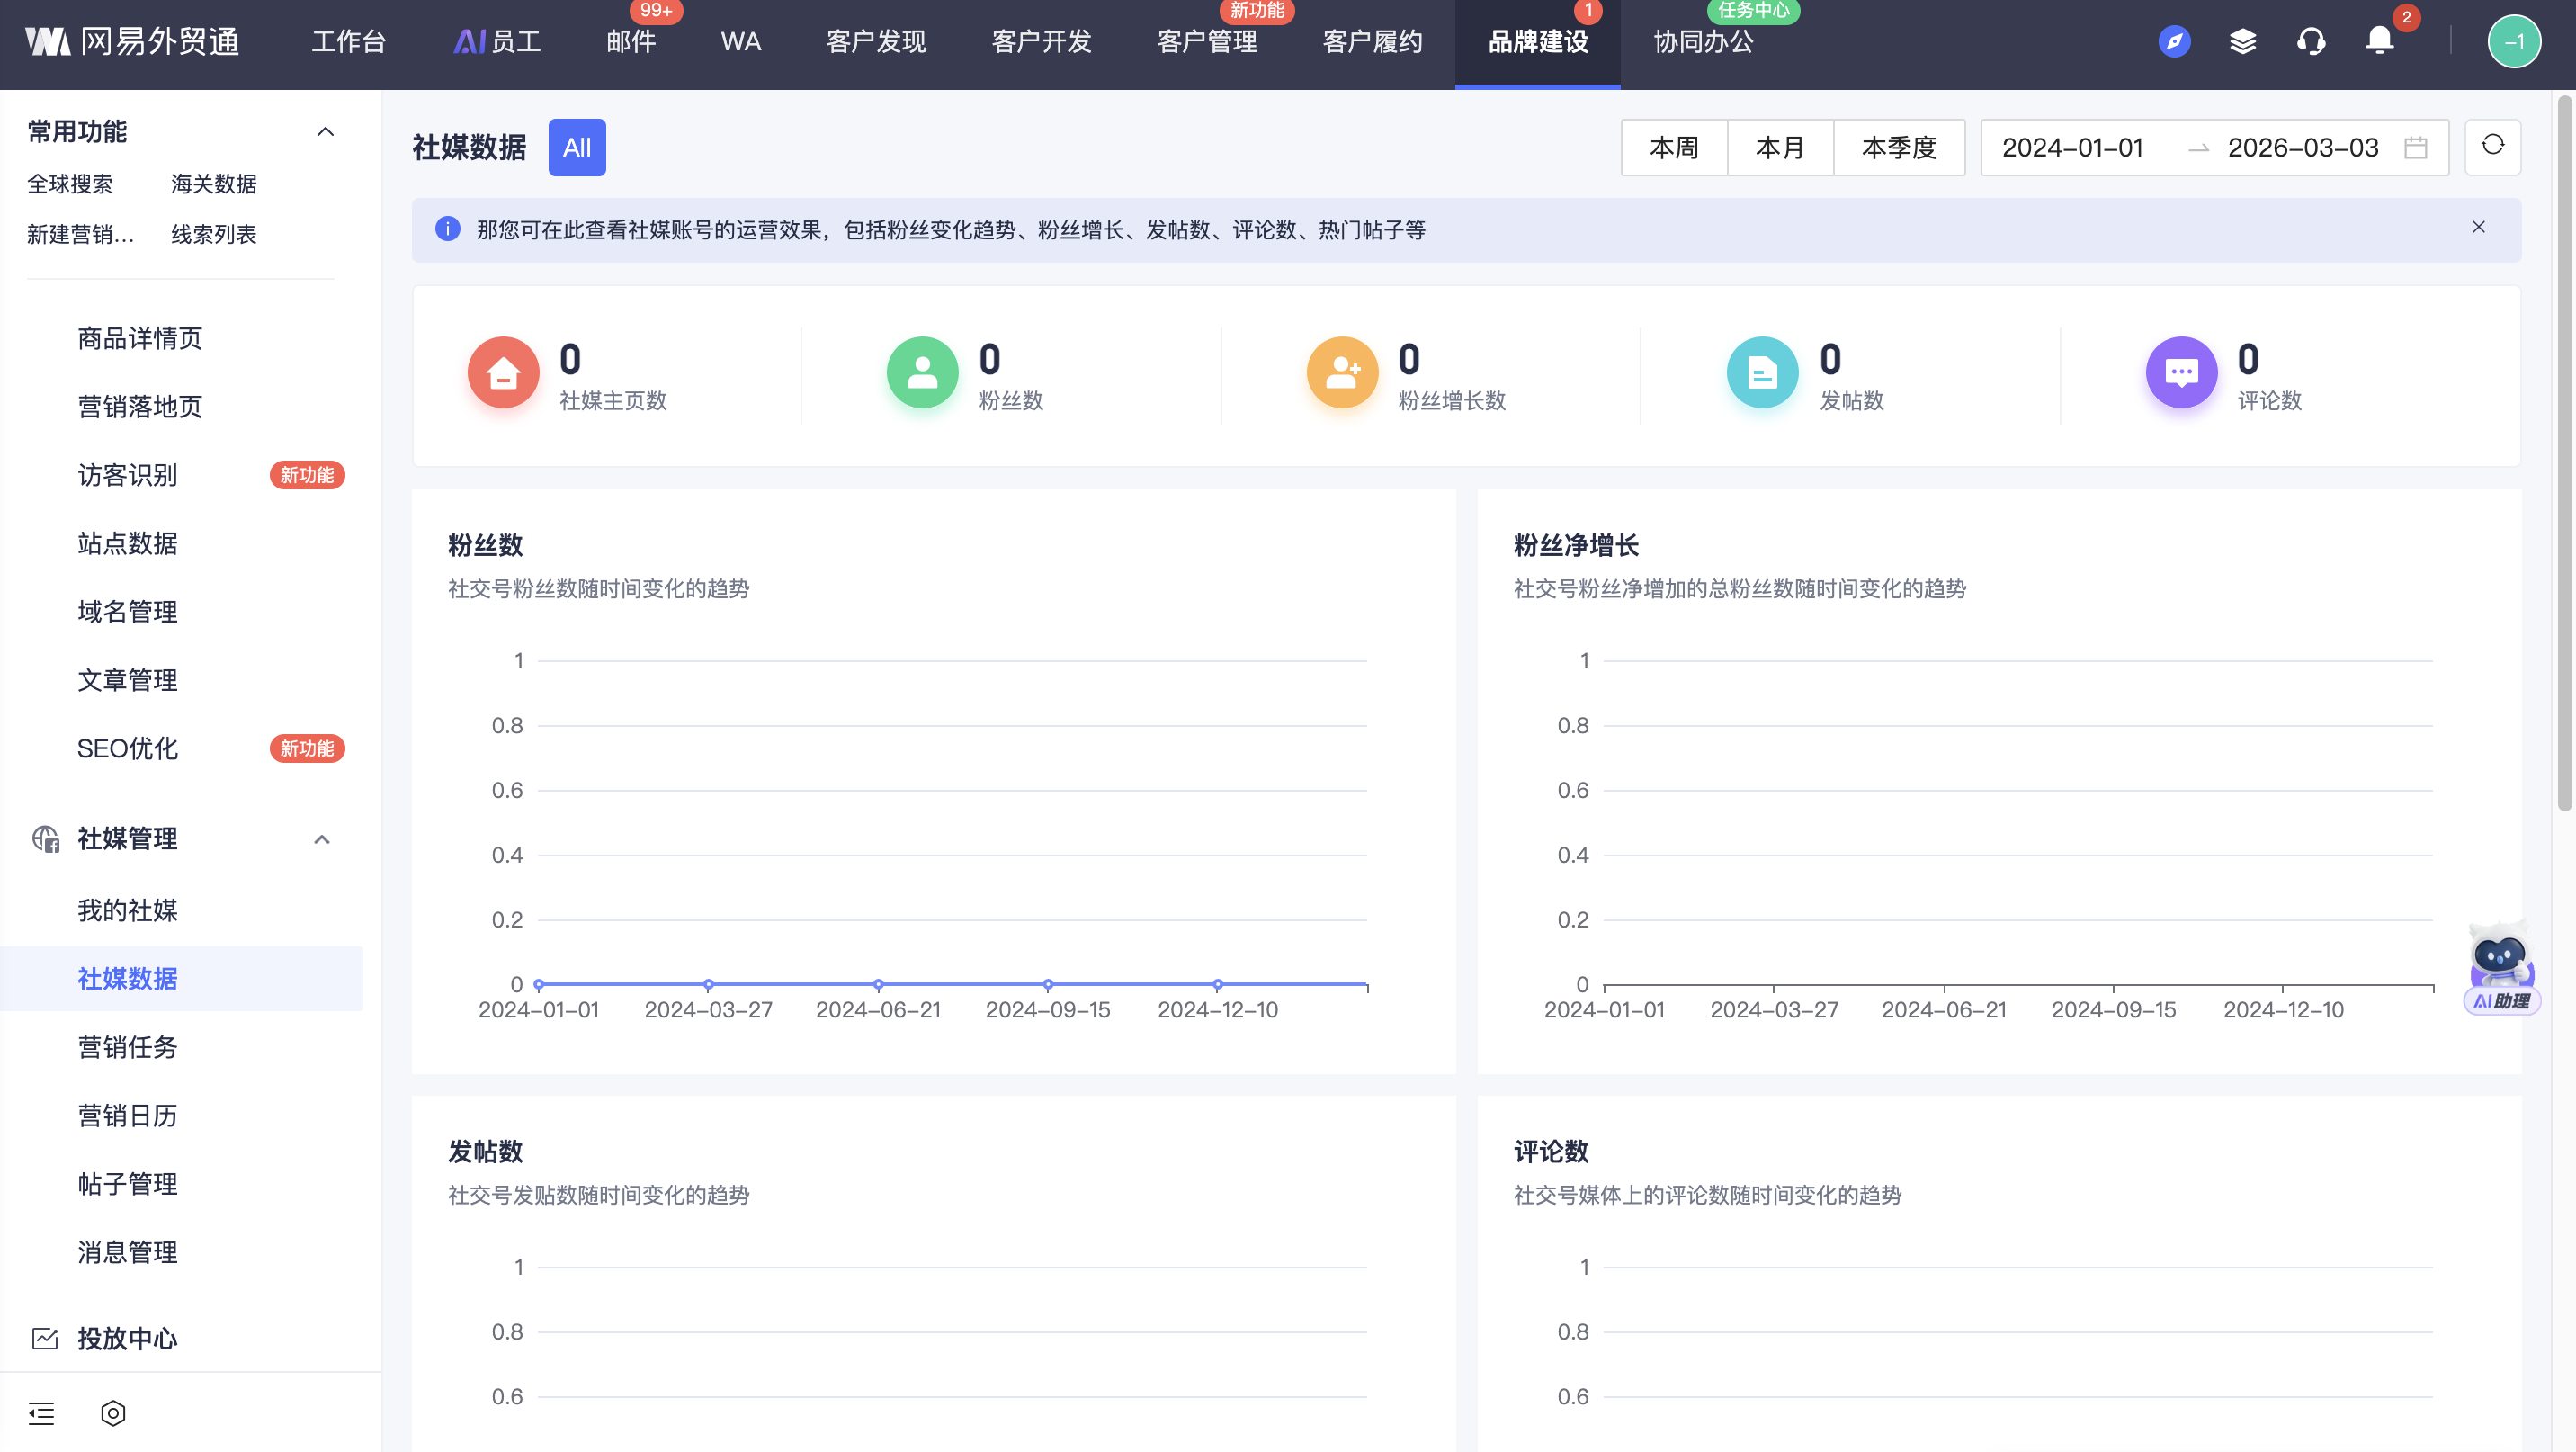Open 营销任务 in the sidebar
Image resolution: width=2576 pixels, height=1452 pixels.
127,1047
